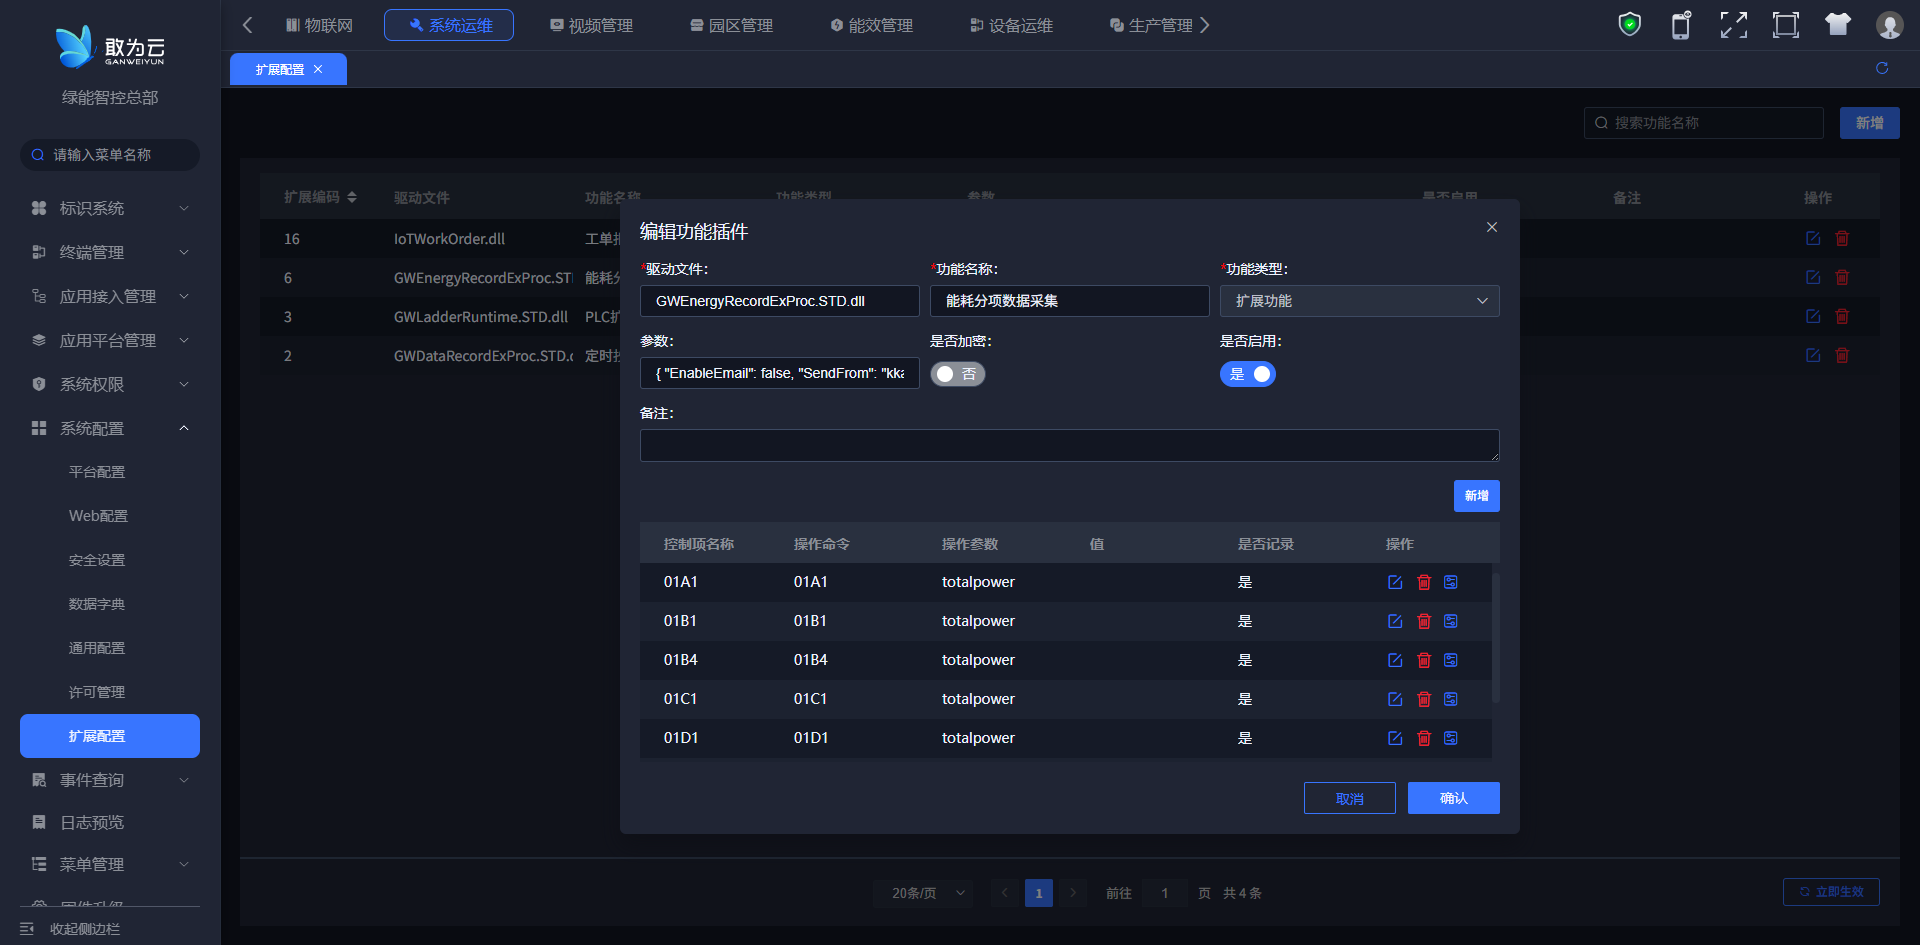
Task: Toggle the 是否启用 enabled switch
Action: [x=1247, y=374]
